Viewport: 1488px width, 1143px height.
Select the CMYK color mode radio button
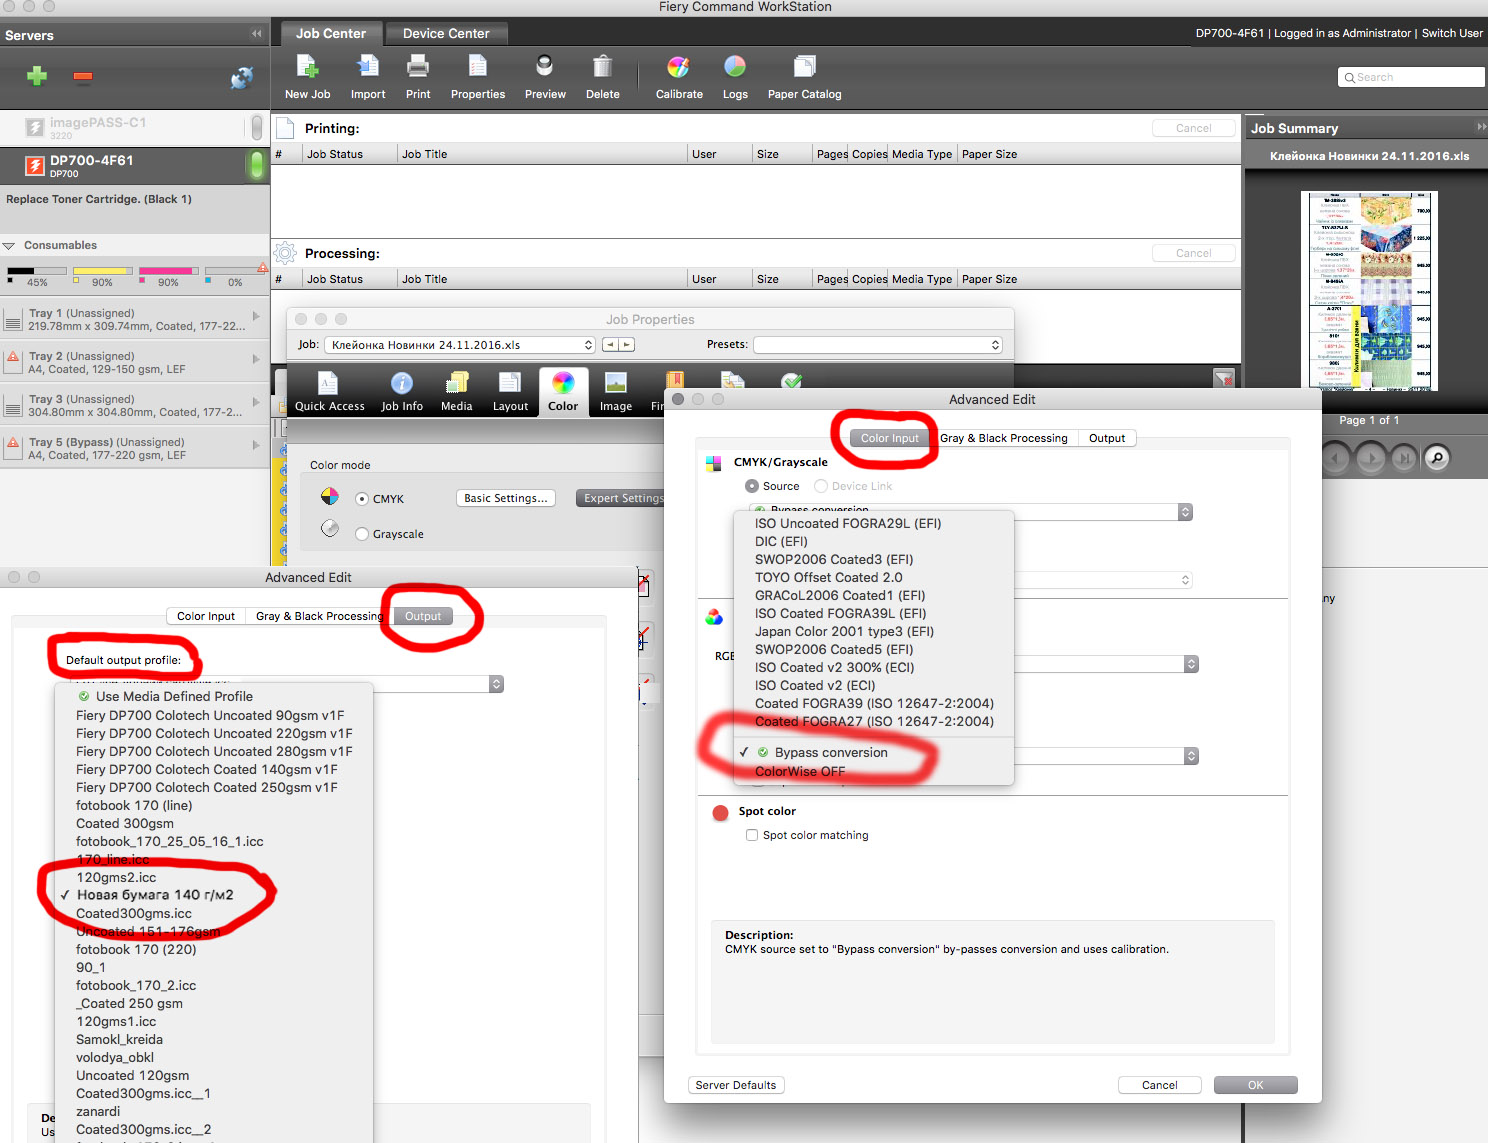point(362,499)
